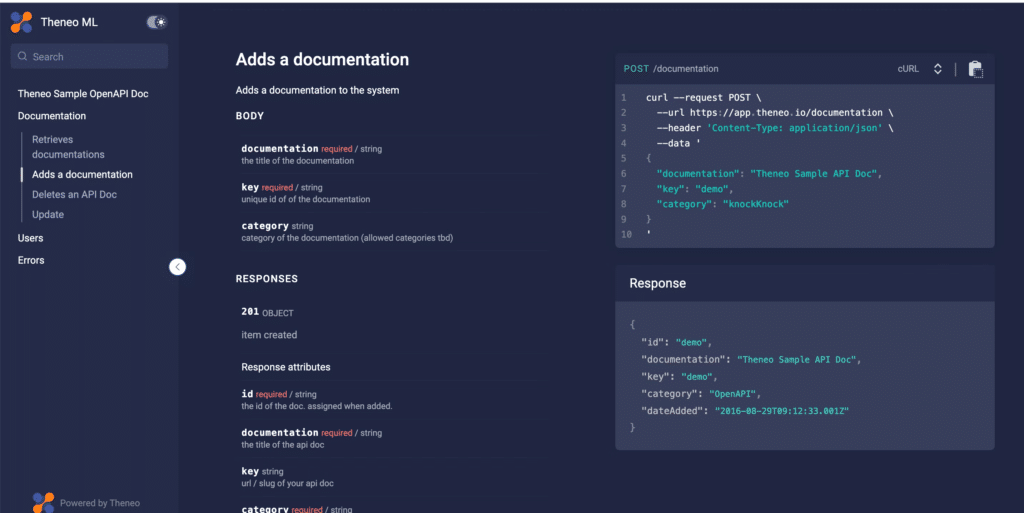Screen dimensions: 1024x513
Task: Click the category body parameter name
Action: point(264,226)
